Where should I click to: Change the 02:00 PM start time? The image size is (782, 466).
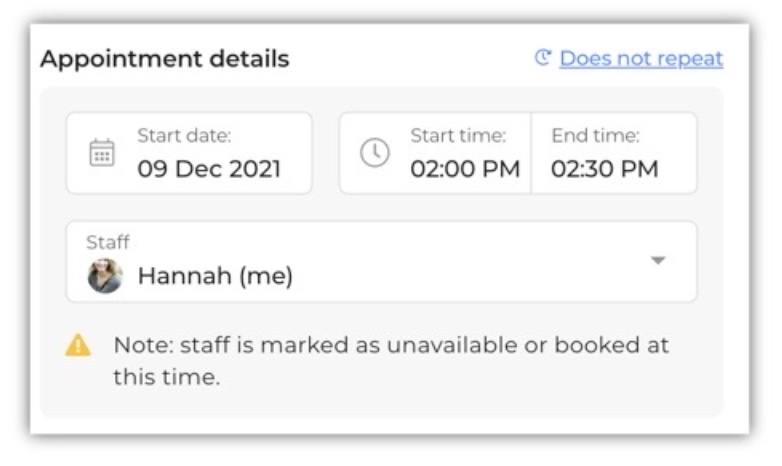point(465,169)
